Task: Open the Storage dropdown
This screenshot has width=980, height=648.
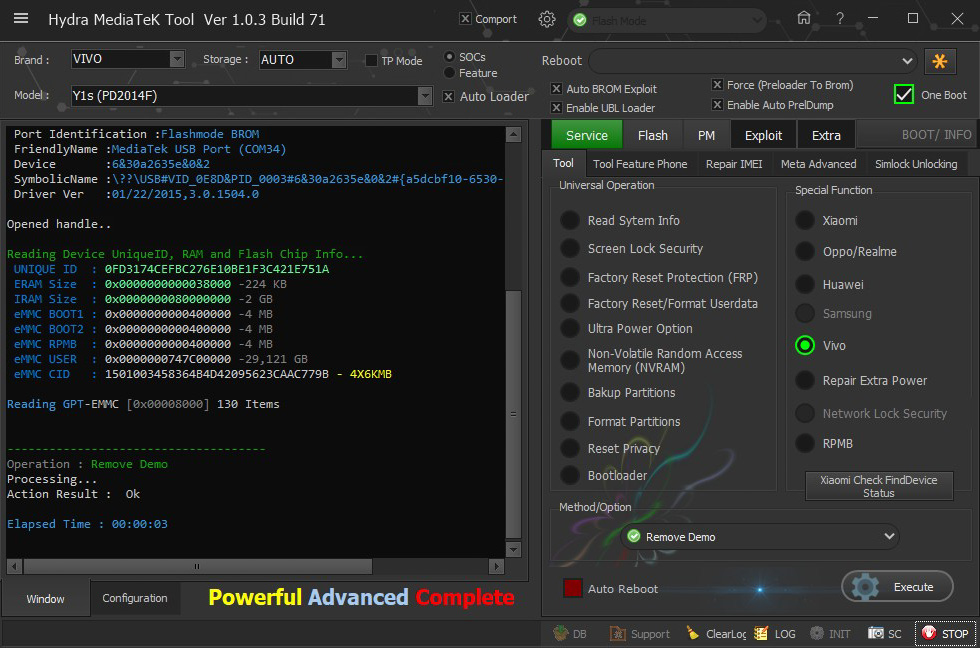Action: [339, 59]
